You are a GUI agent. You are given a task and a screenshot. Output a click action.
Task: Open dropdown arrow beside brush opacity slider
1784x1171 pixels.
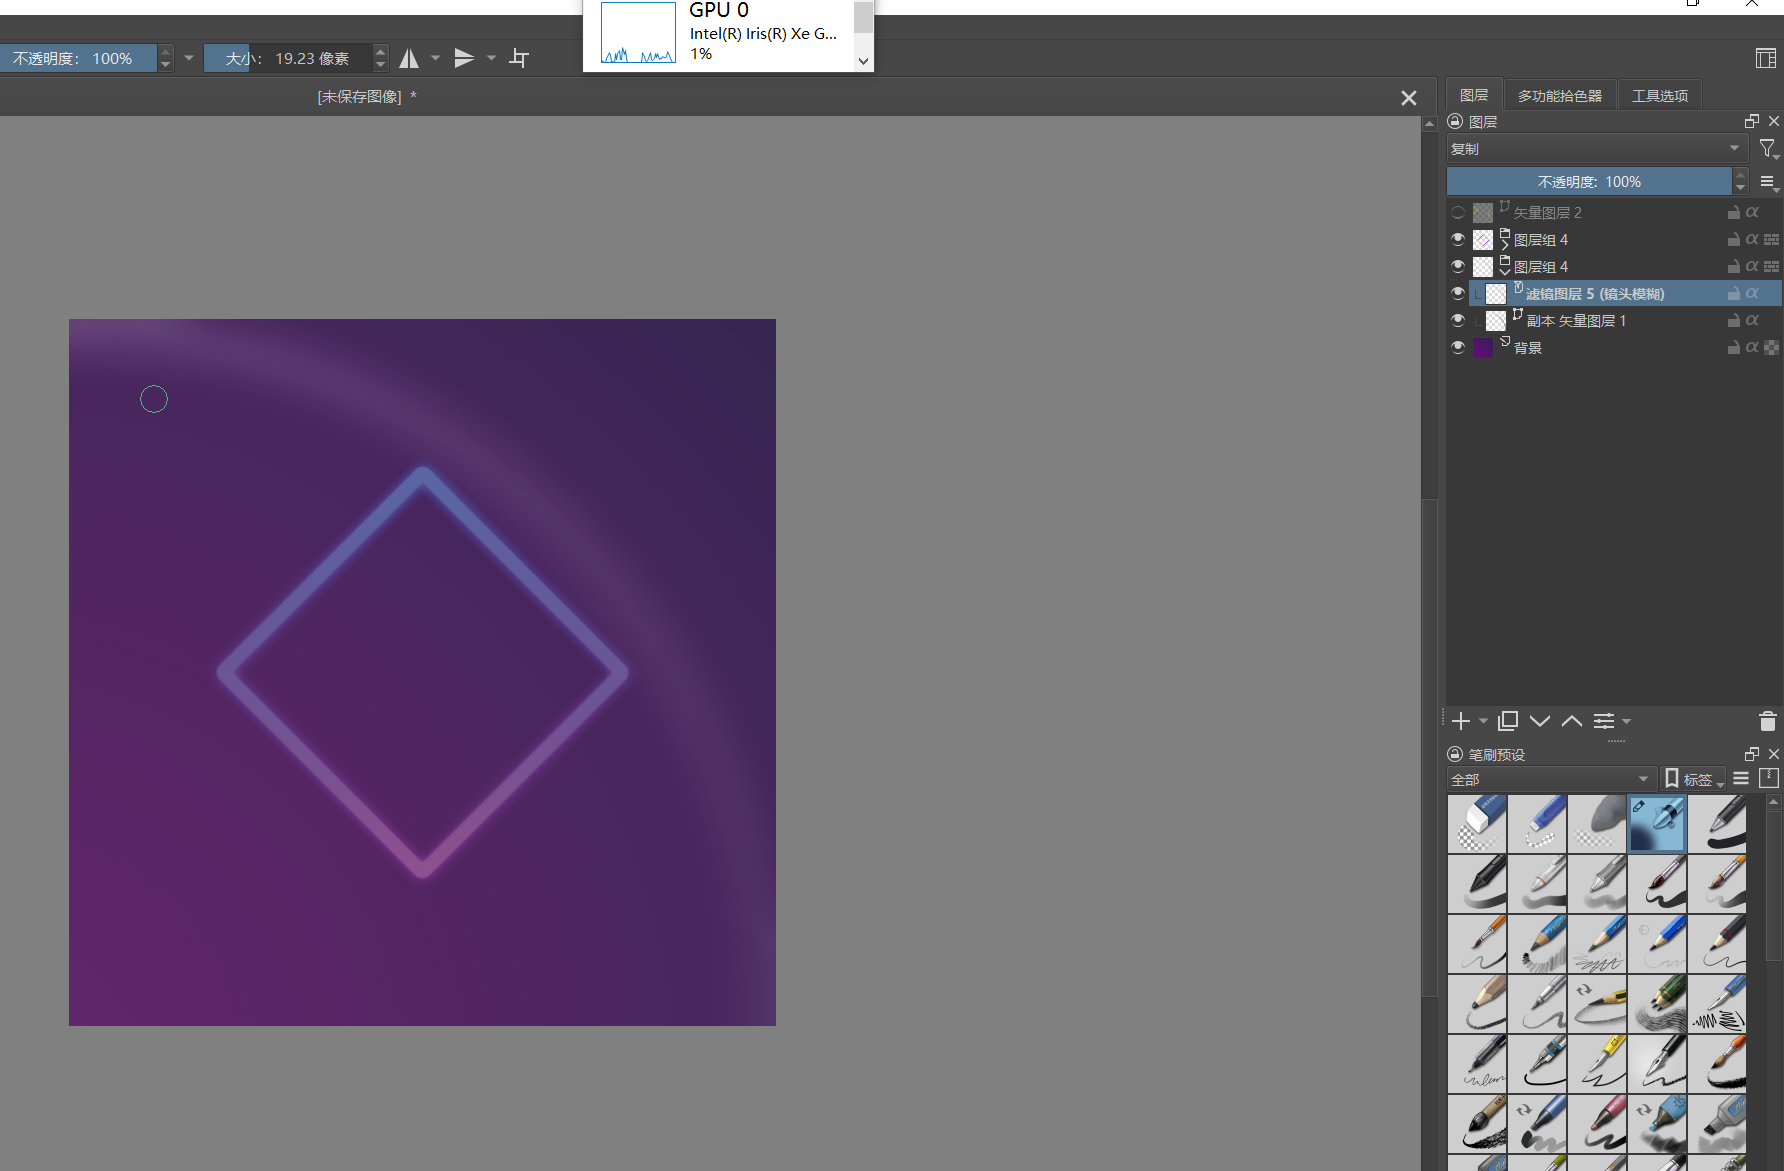tap(189, 58)
